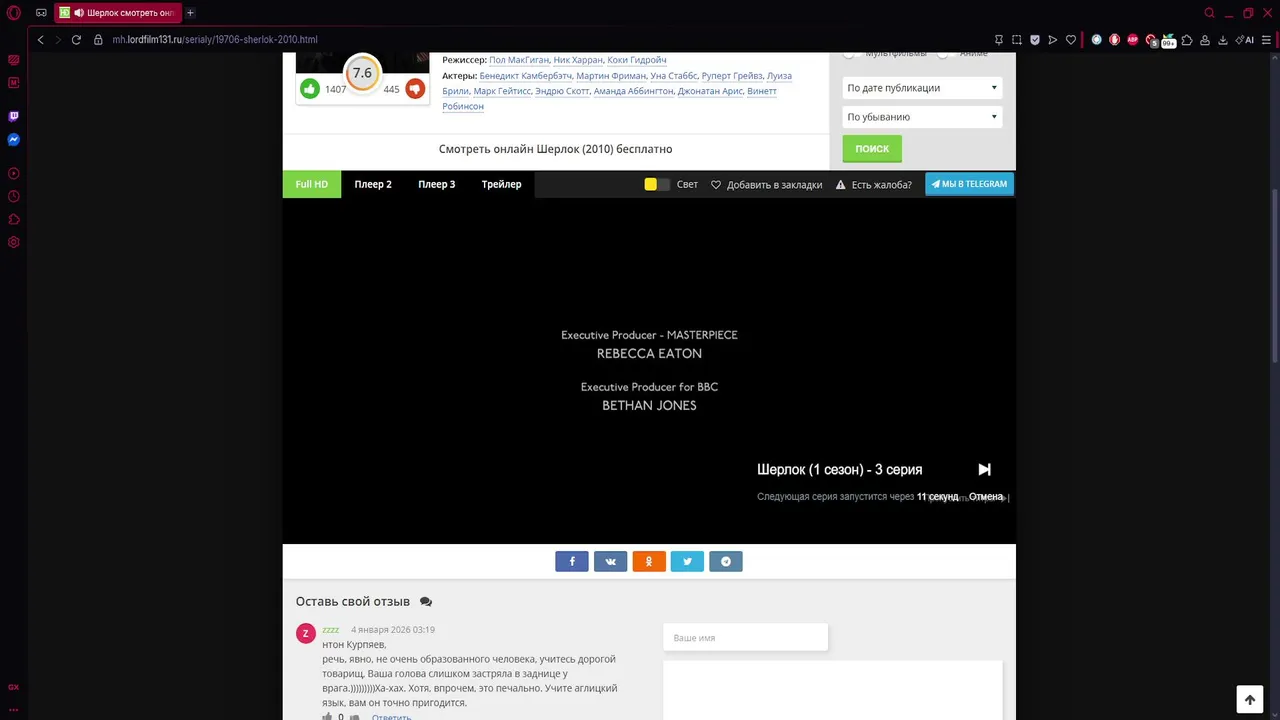Image resolution: width=1280 pixels, height=720 pixels.
Task: Add page to bookmarks heart icon
Action: click(x=1071, y=40)
